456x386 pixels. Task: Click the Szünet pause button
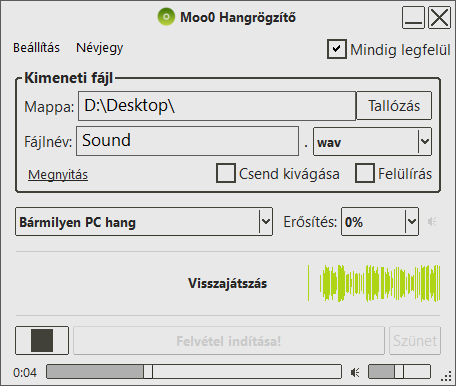415,341
